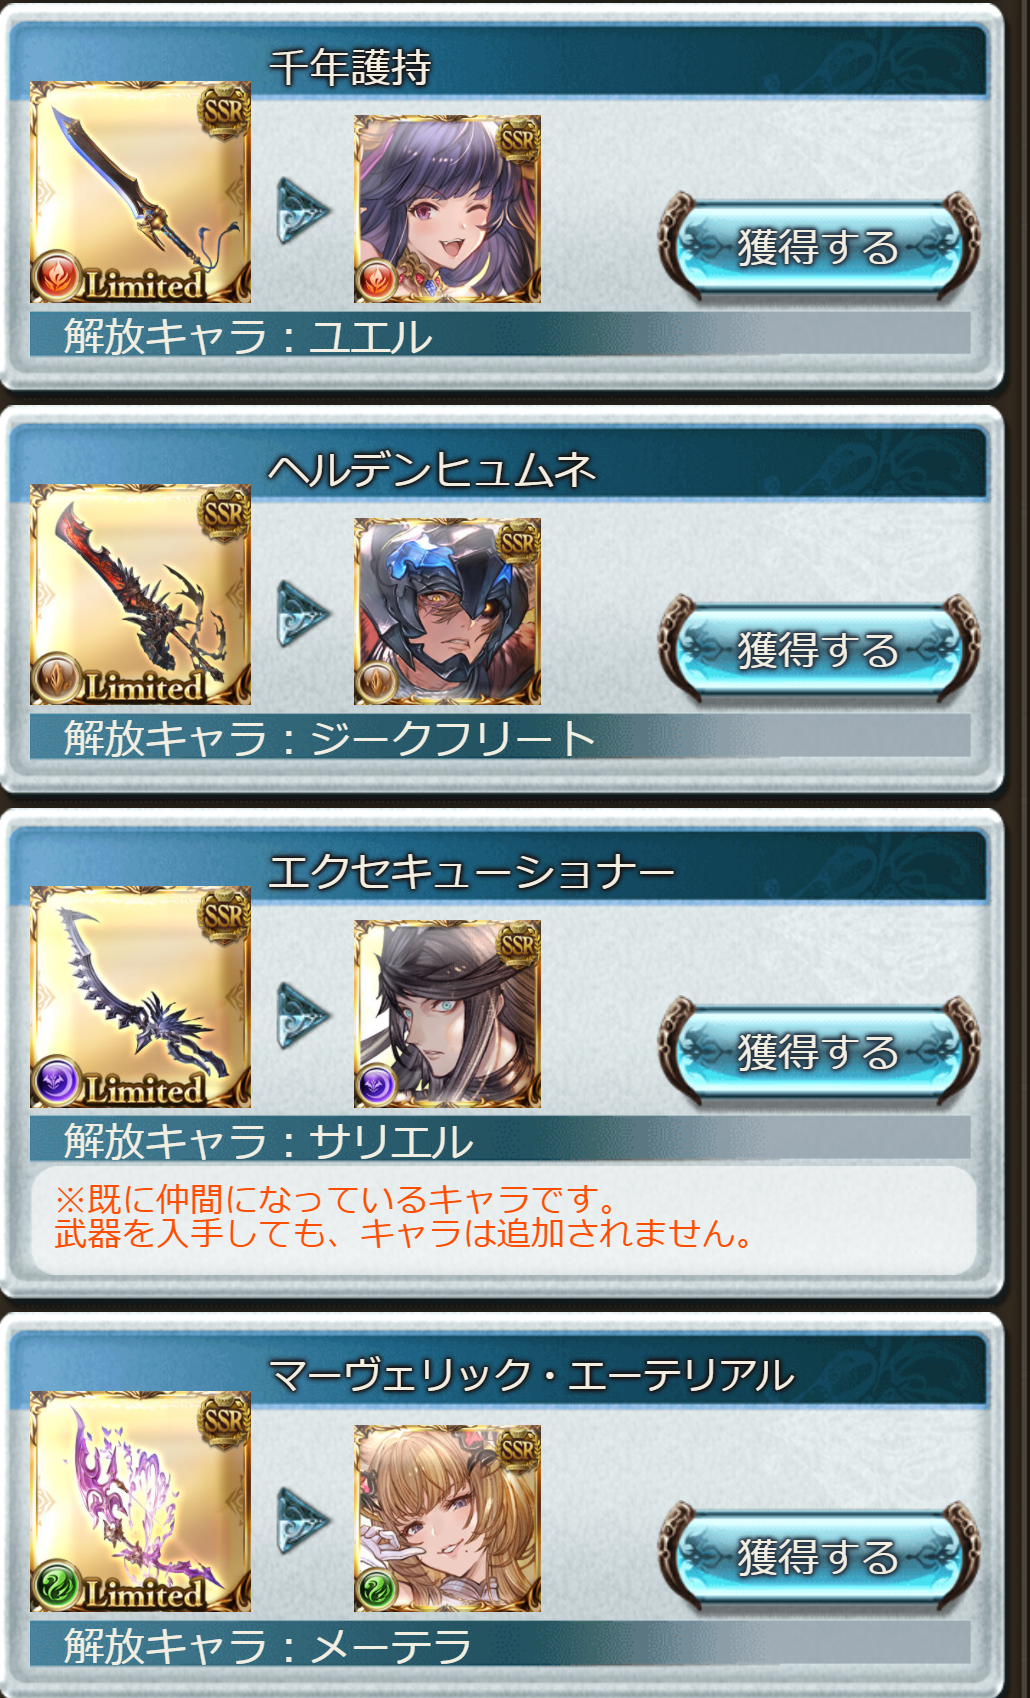Screen dimensions: 1030x1698
Task: Click arrow between 千年護持 and ユエル
Action: pos(303,211)
